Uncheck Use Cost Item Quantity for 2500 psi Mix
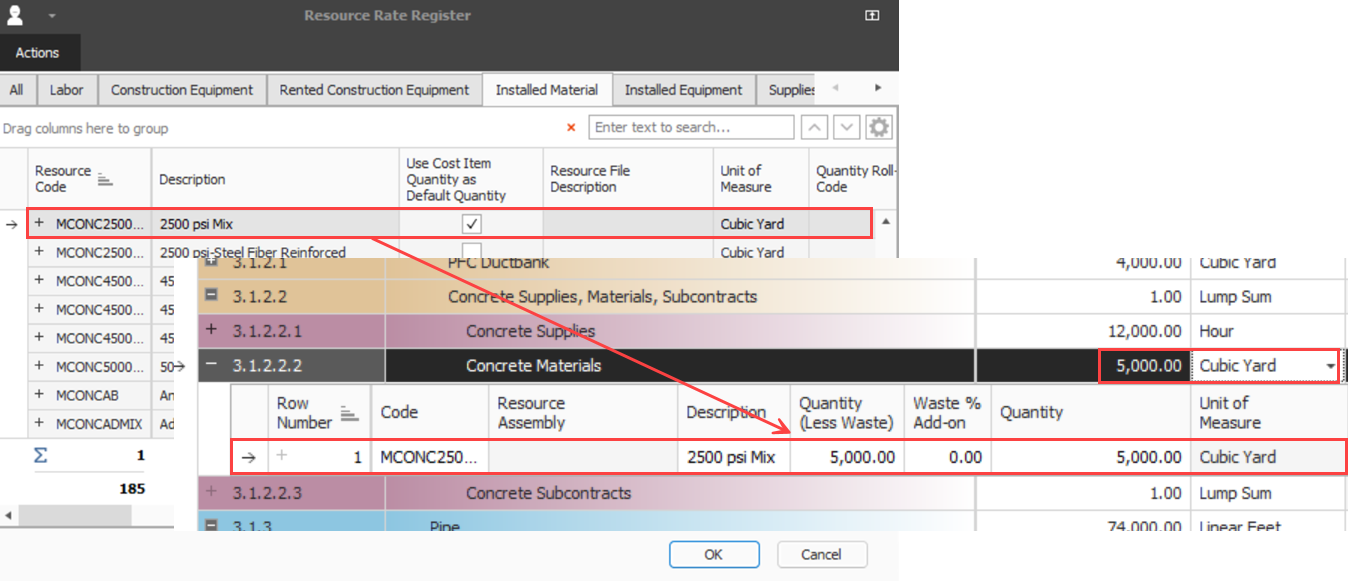 pos(471,224)
